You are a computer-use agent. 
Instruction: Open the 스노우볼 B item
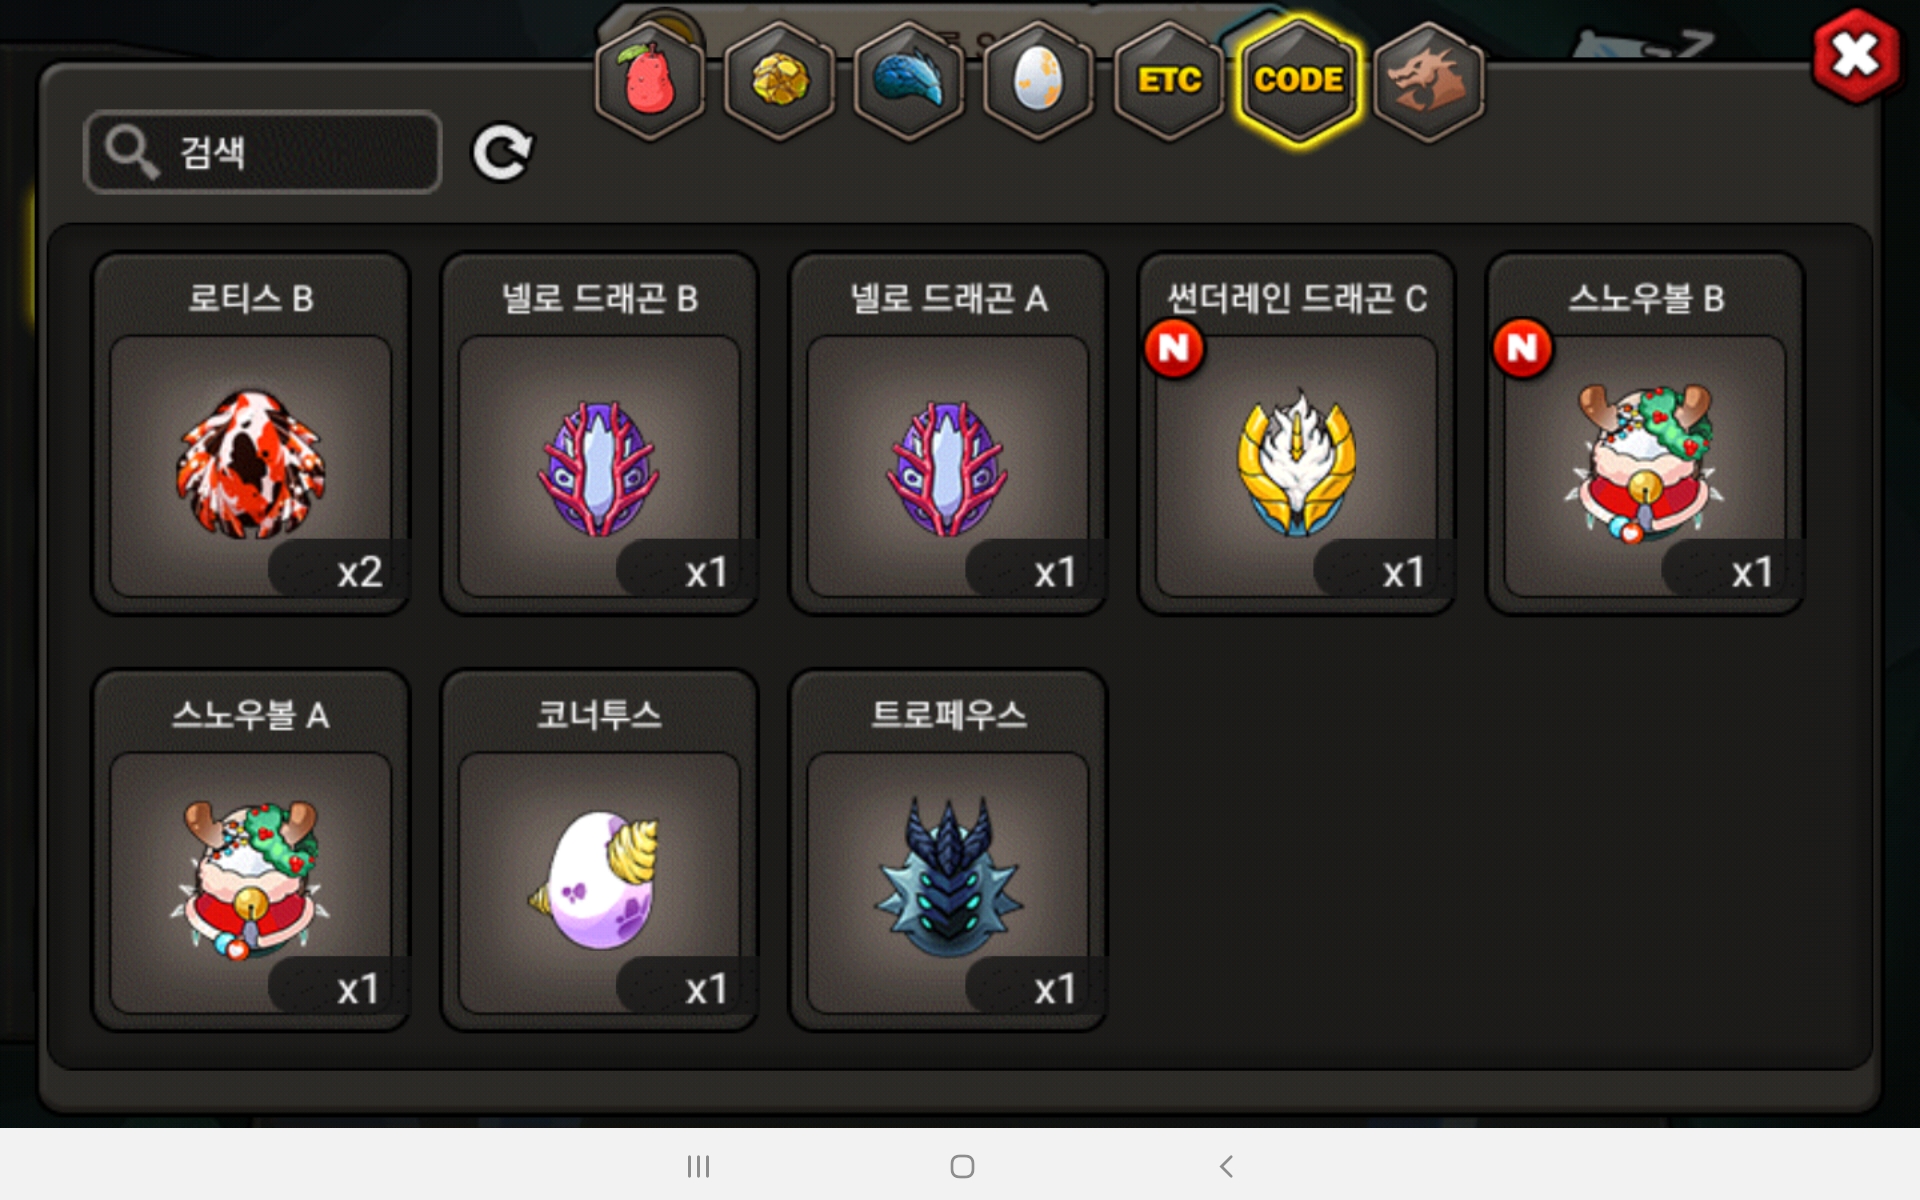click(x=1646, y=433)
